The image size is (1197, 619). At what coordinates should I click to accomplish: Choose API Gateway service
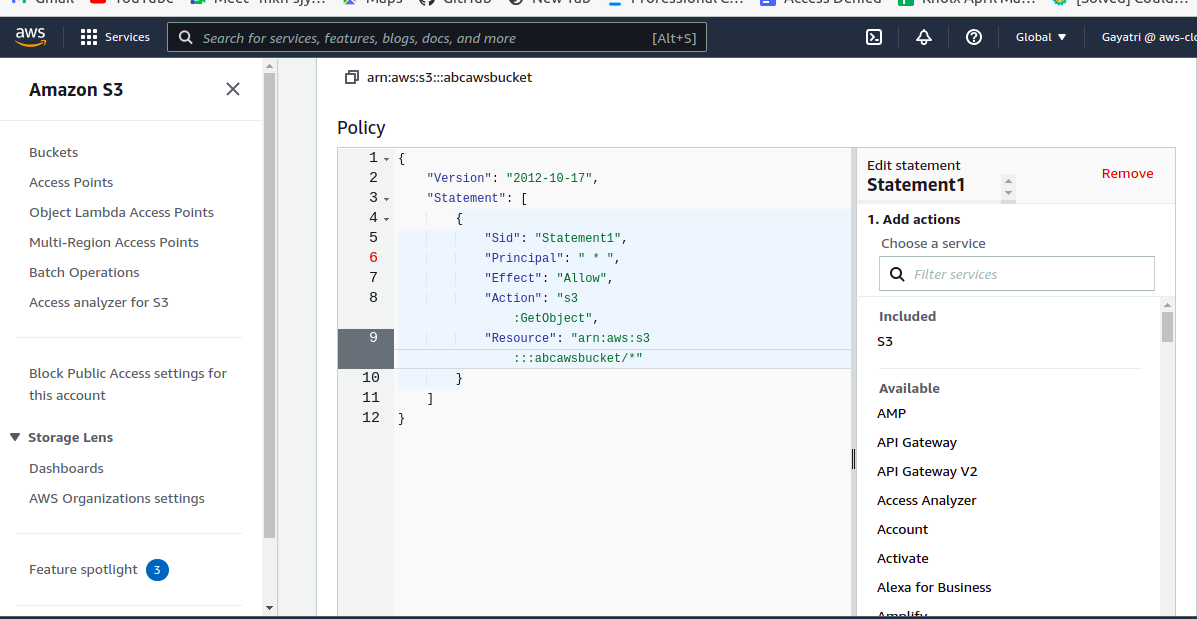pyautogui.click(x=917, y=442)
